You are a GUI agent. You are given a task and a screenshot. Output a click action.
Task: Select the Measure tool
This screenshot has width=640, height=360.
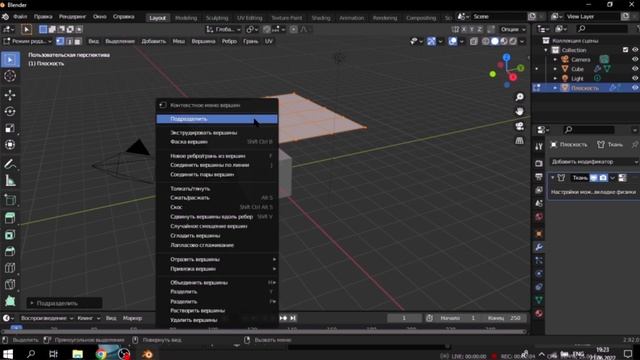pos(10,181)
